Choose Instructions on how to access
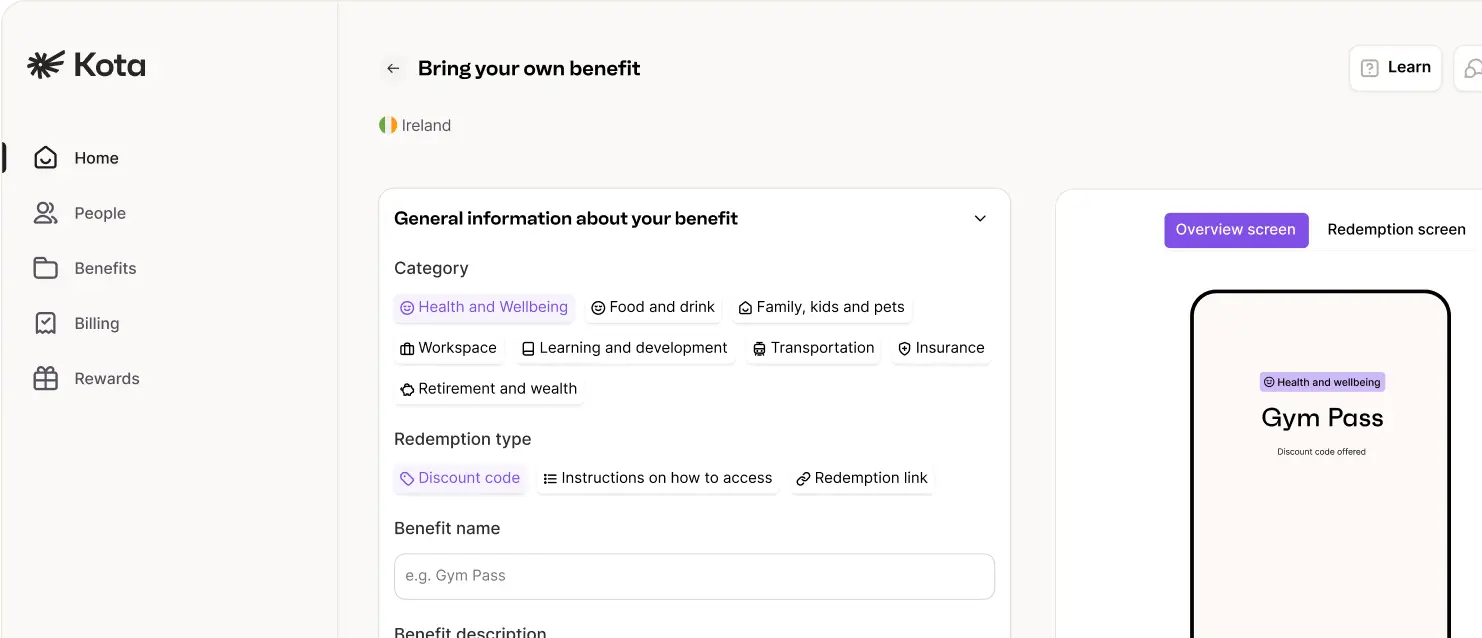The image size is (1482, 638). pyautogui.click(x=658, y=478)
